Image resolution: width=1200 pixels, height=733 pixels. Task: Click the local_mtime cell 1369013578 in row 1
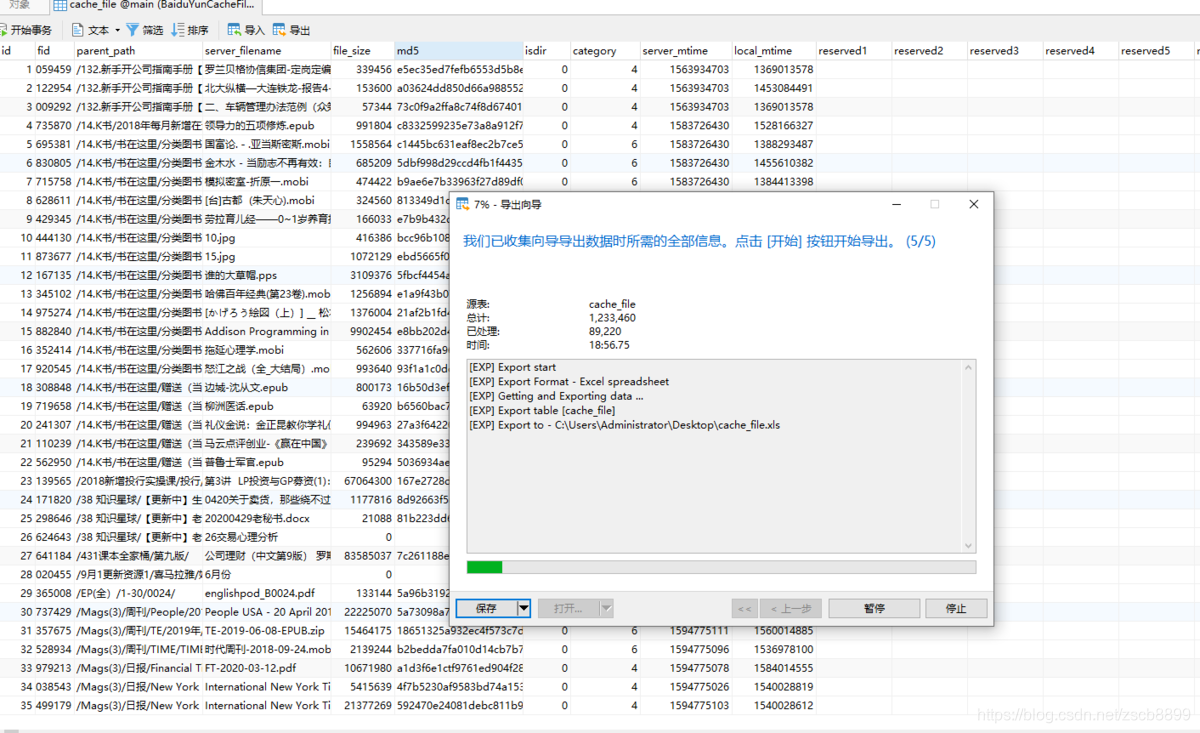774,69
